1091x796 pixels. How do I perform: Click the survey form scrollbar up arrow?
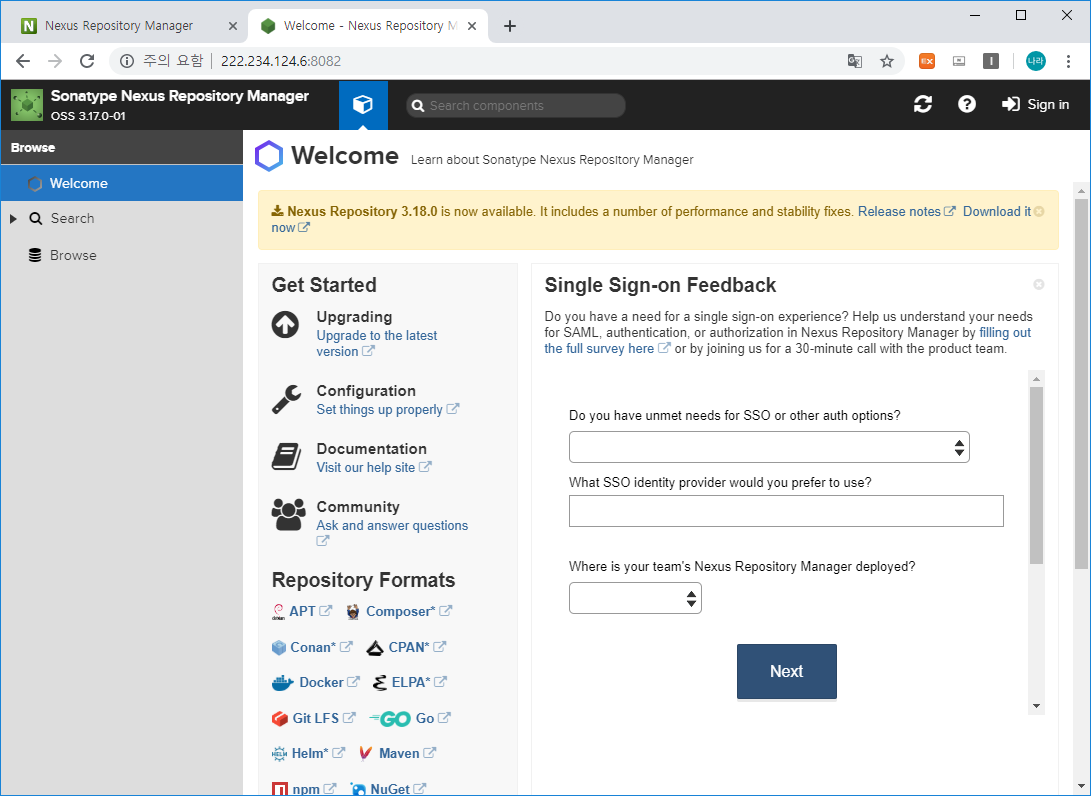pos(1036,379)
